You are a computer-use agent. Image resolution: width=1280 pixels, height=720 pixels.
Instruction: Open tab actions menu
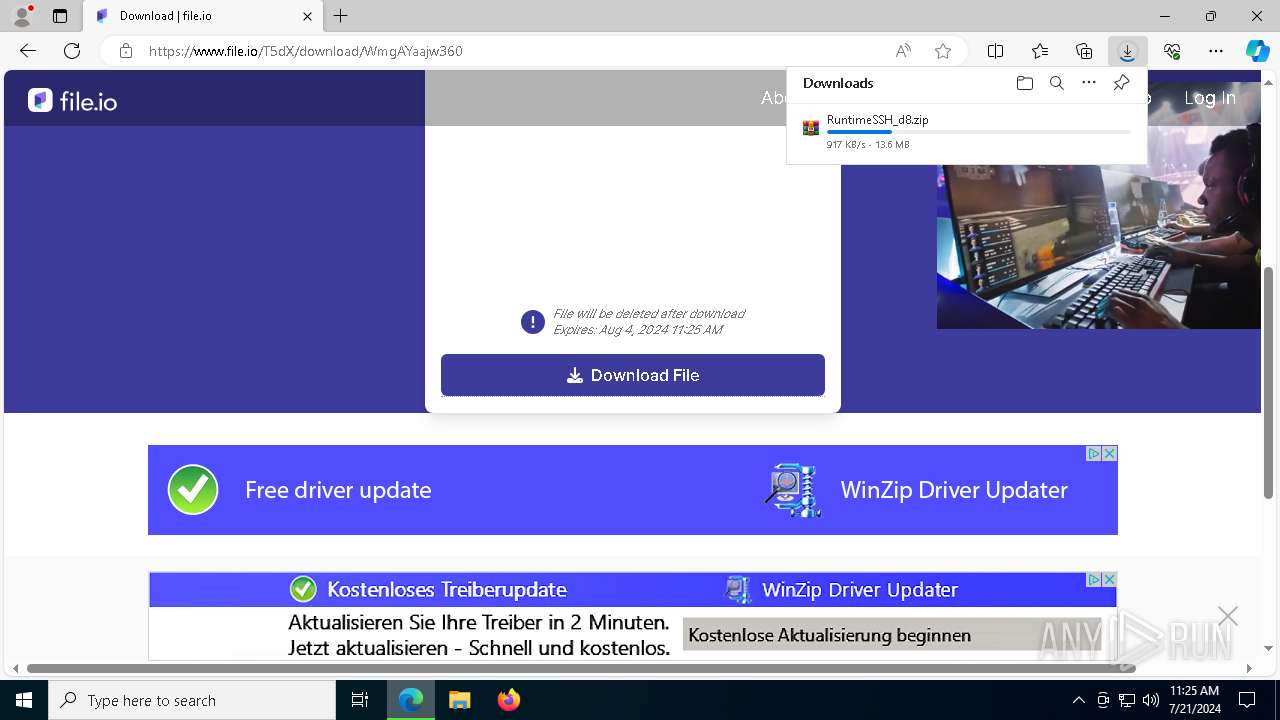pos(60,16)
